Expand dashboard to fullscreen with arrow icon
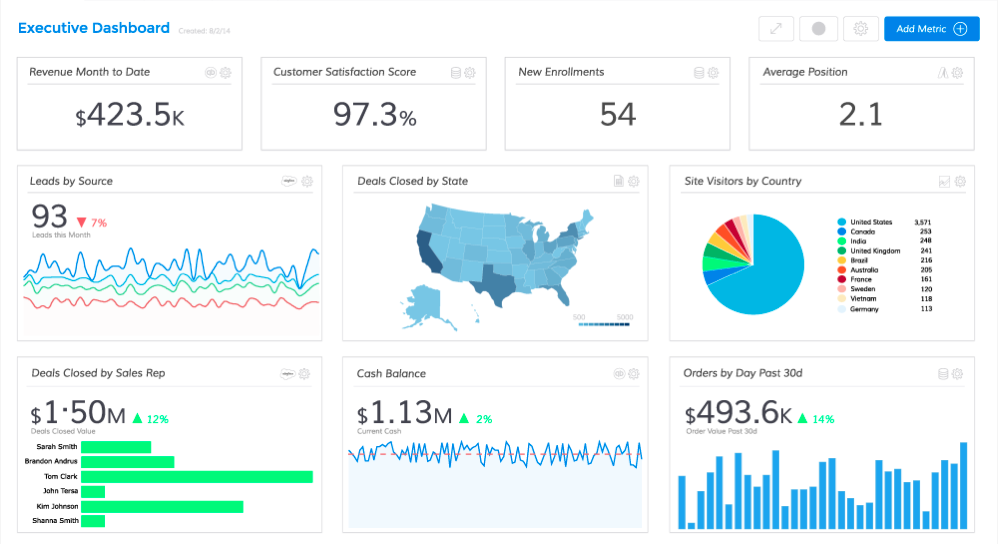The width and height of the screenshot is (999, 544). (777, 29)
